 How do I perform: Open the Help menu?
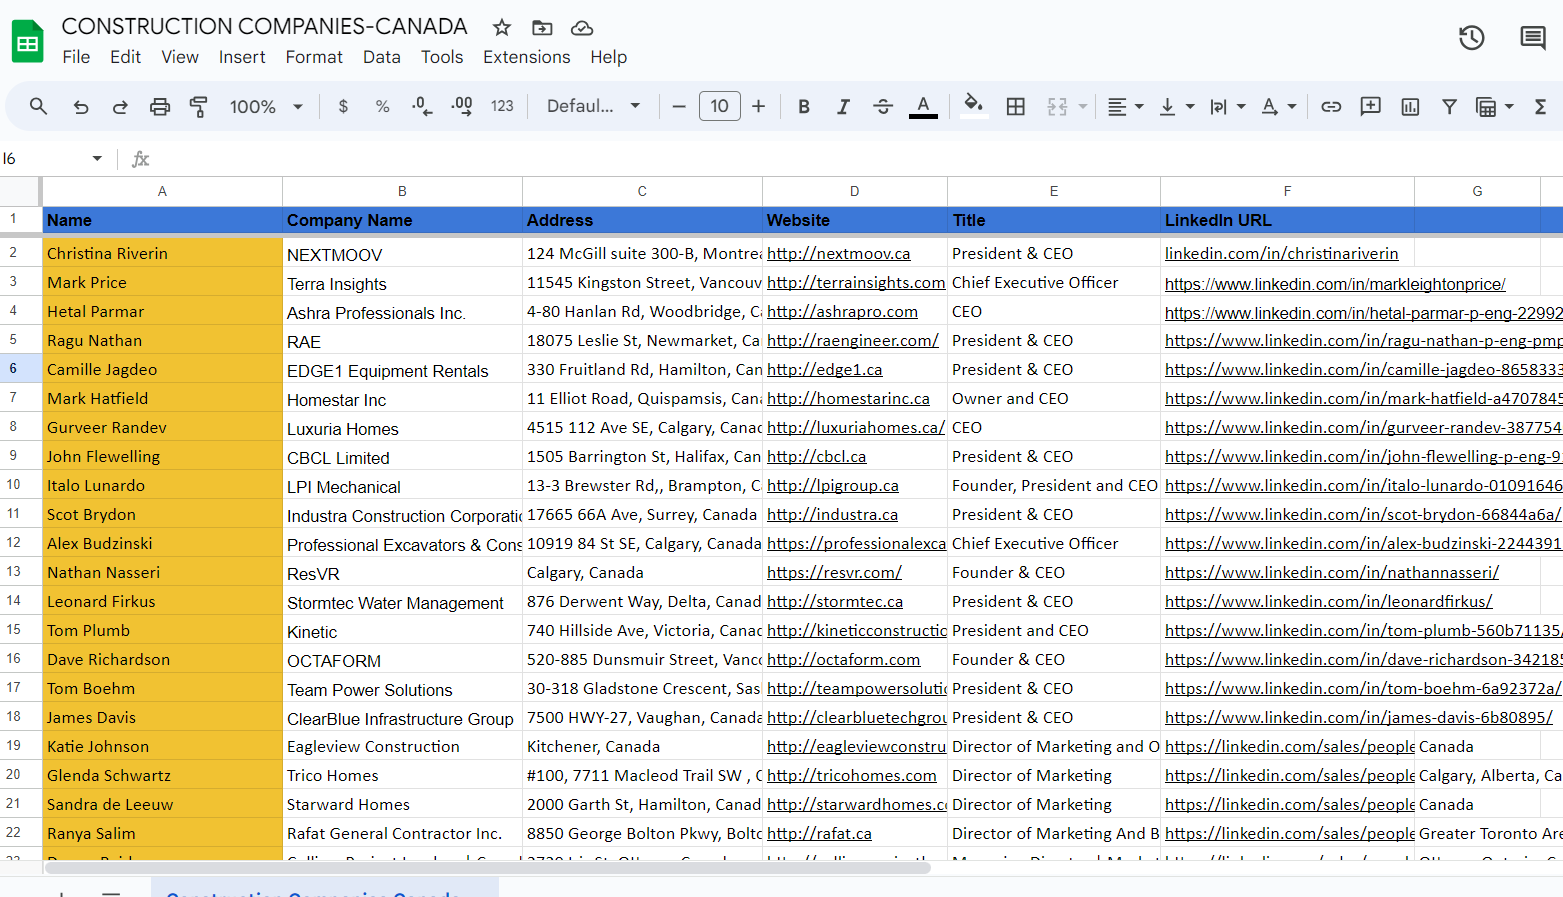[608, 57]
